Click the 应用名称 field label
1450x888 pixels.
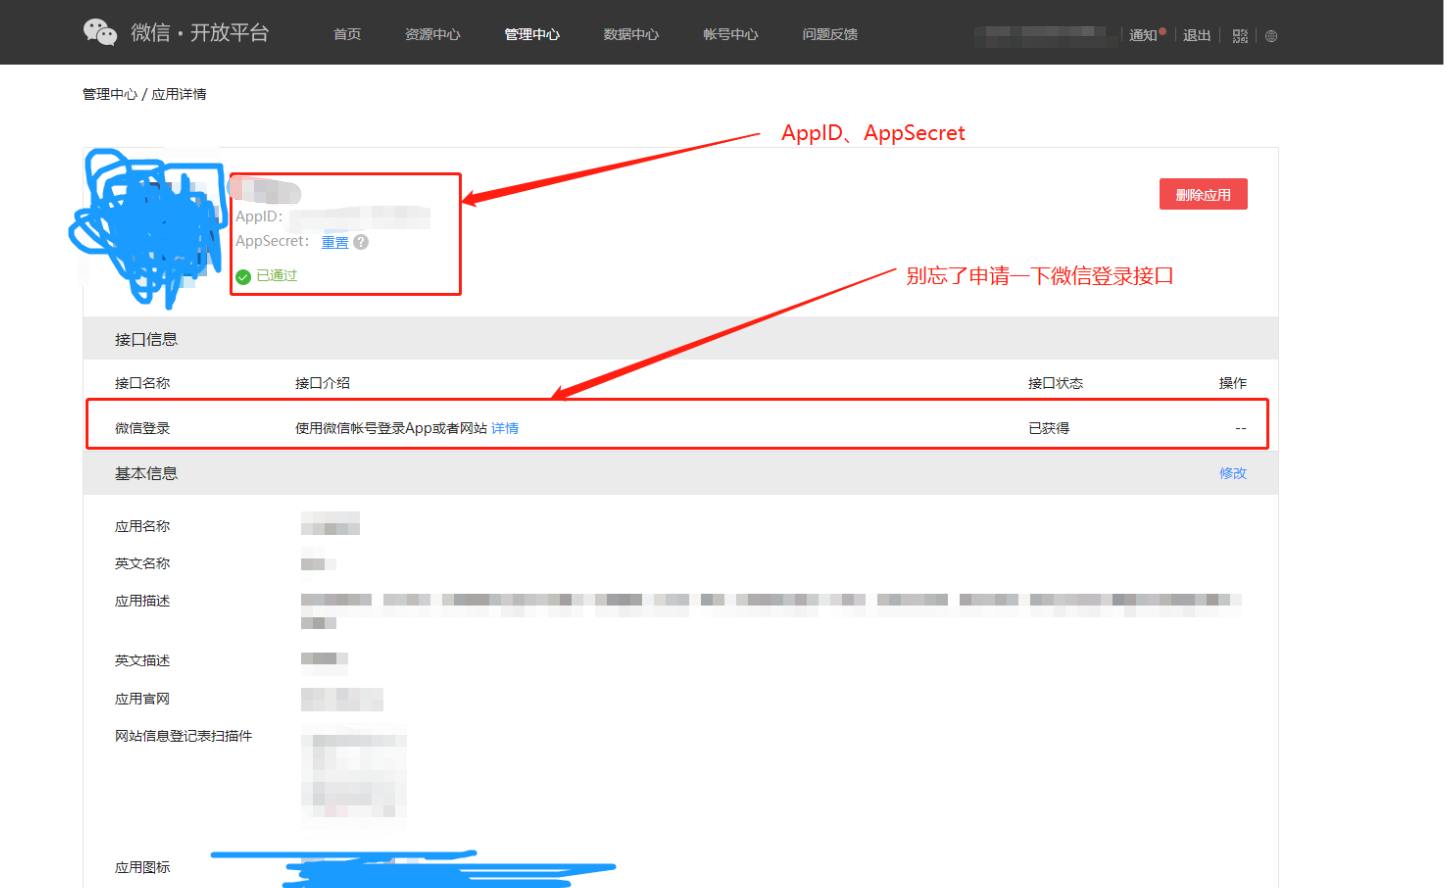point(142,526)
